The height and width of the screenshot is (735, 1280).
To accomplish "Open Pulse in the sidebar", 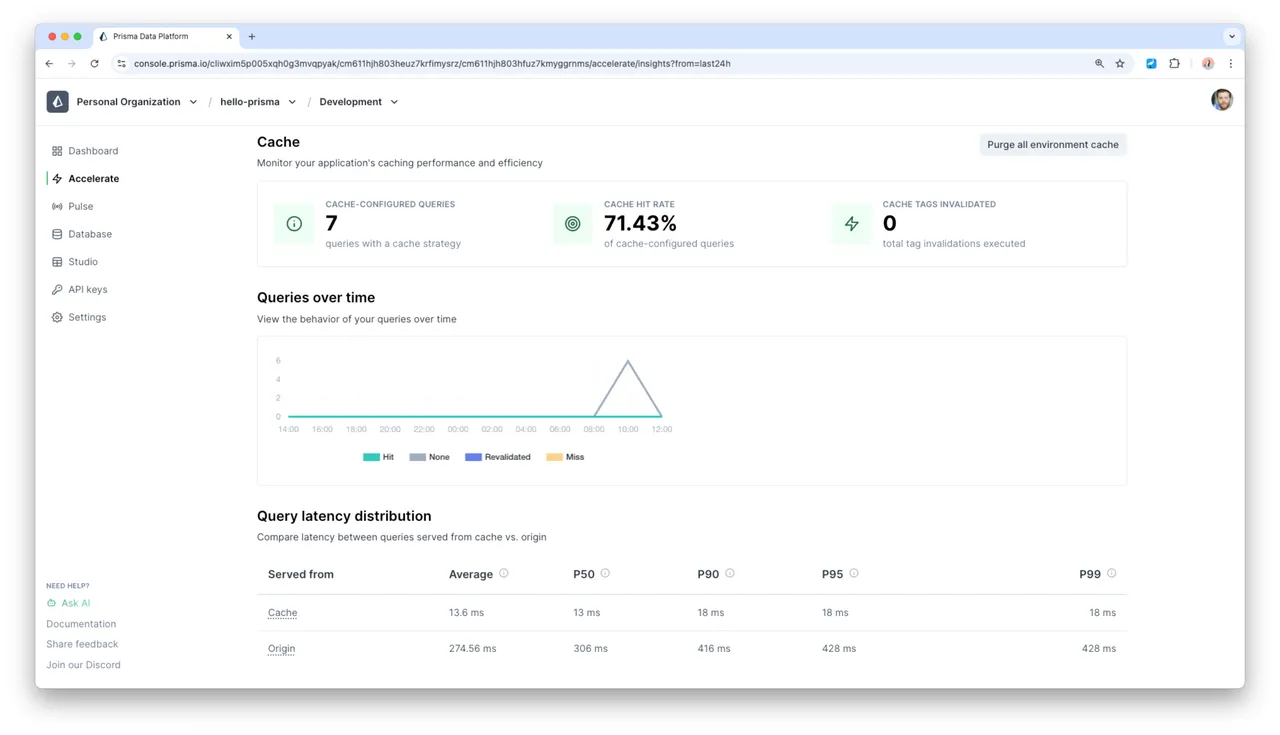I will click(x=81, y=207).
